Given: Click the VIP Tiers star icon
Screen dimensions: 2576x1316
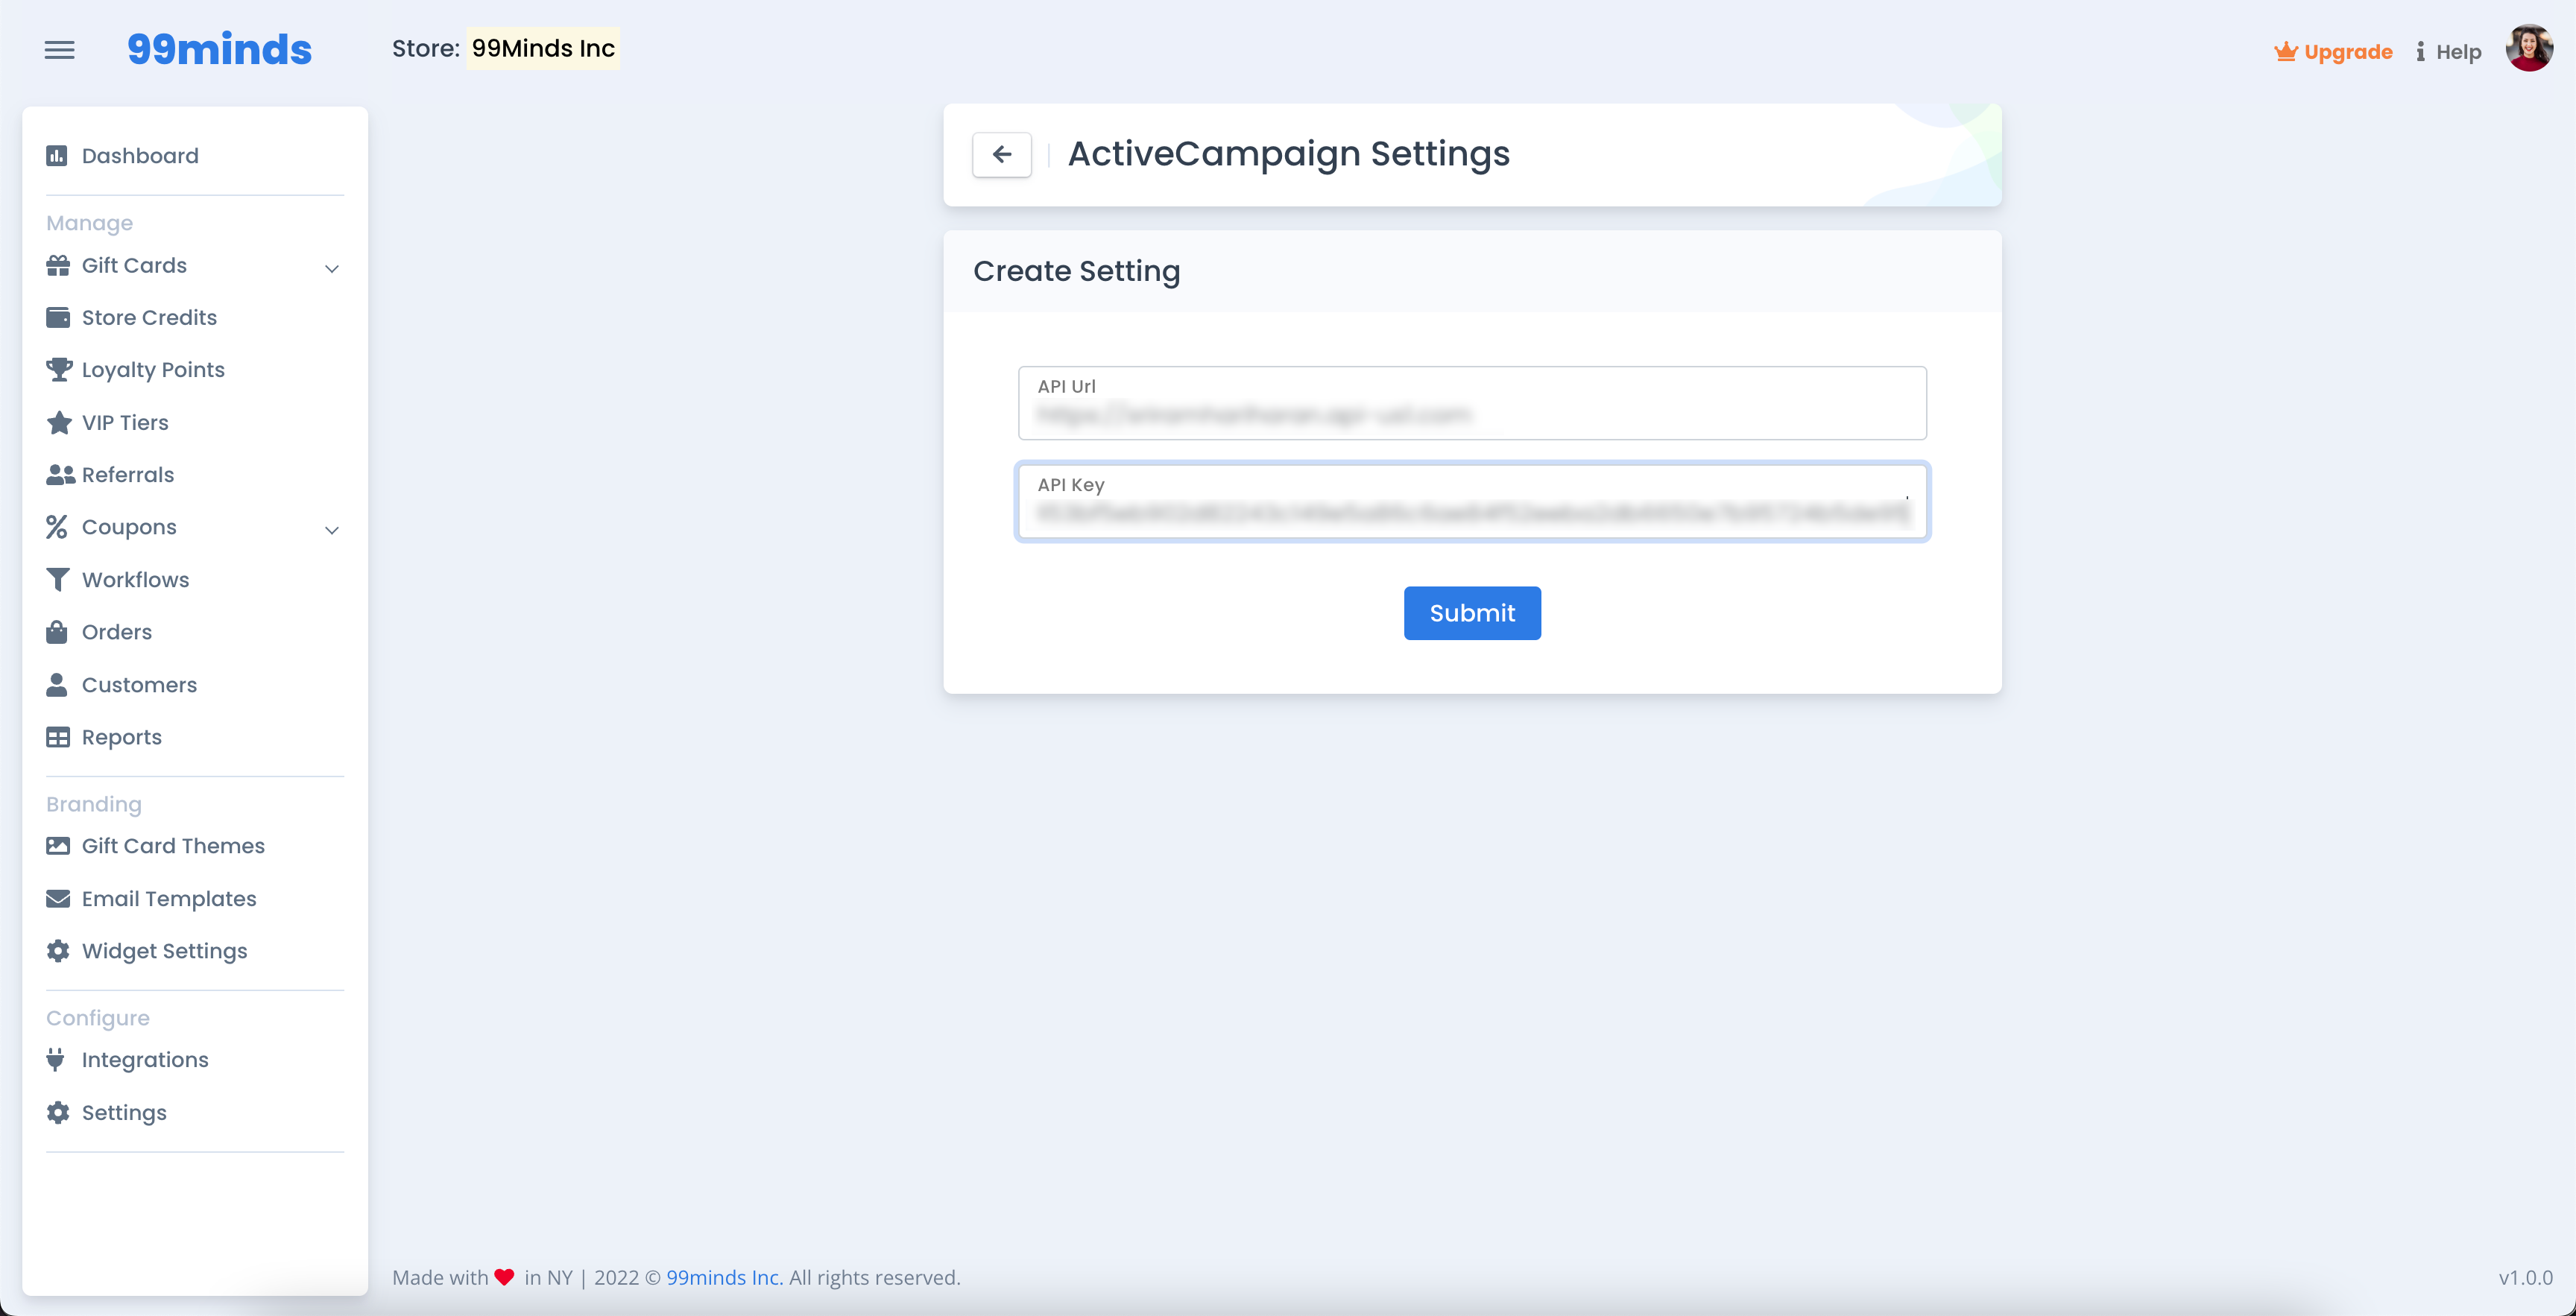Looking at the screenshot, I should point(59,422).
